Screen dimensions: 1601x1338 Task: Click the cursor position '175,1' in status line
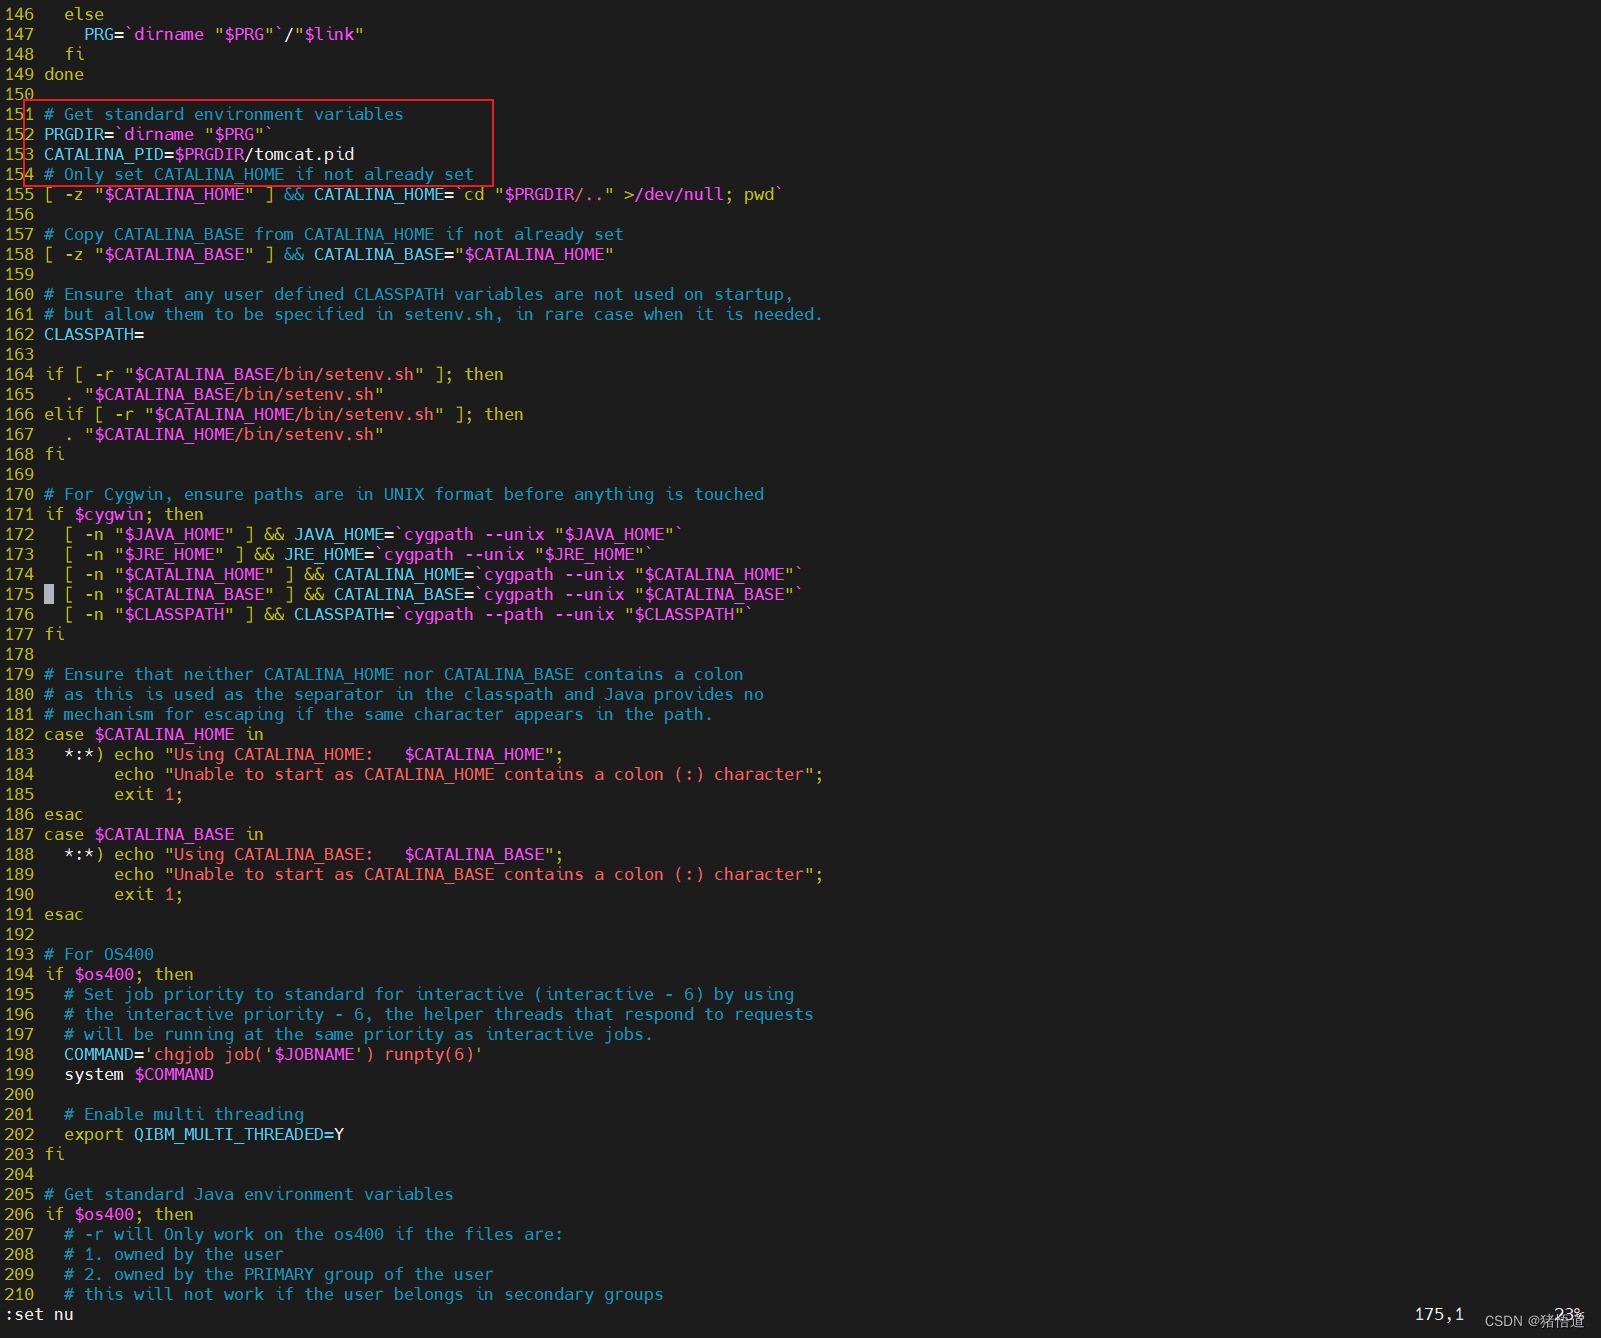click(x=1439, y=1314)
